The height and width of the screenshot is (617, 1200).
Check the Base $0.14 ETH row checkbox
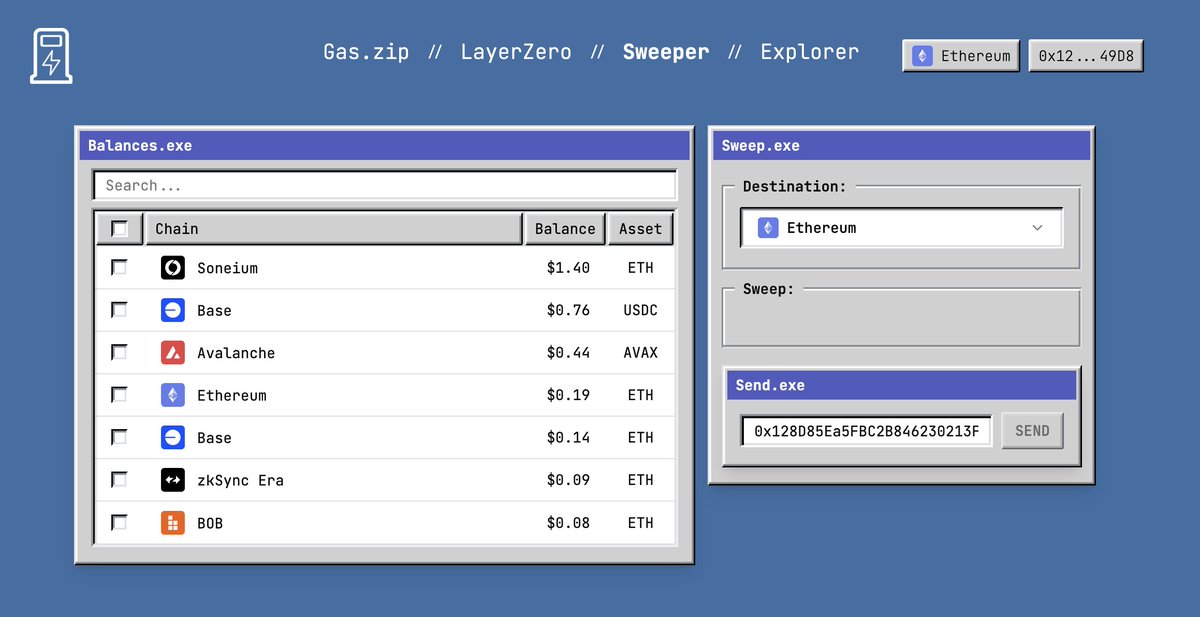pyautogui.click(x=119, y=437)
